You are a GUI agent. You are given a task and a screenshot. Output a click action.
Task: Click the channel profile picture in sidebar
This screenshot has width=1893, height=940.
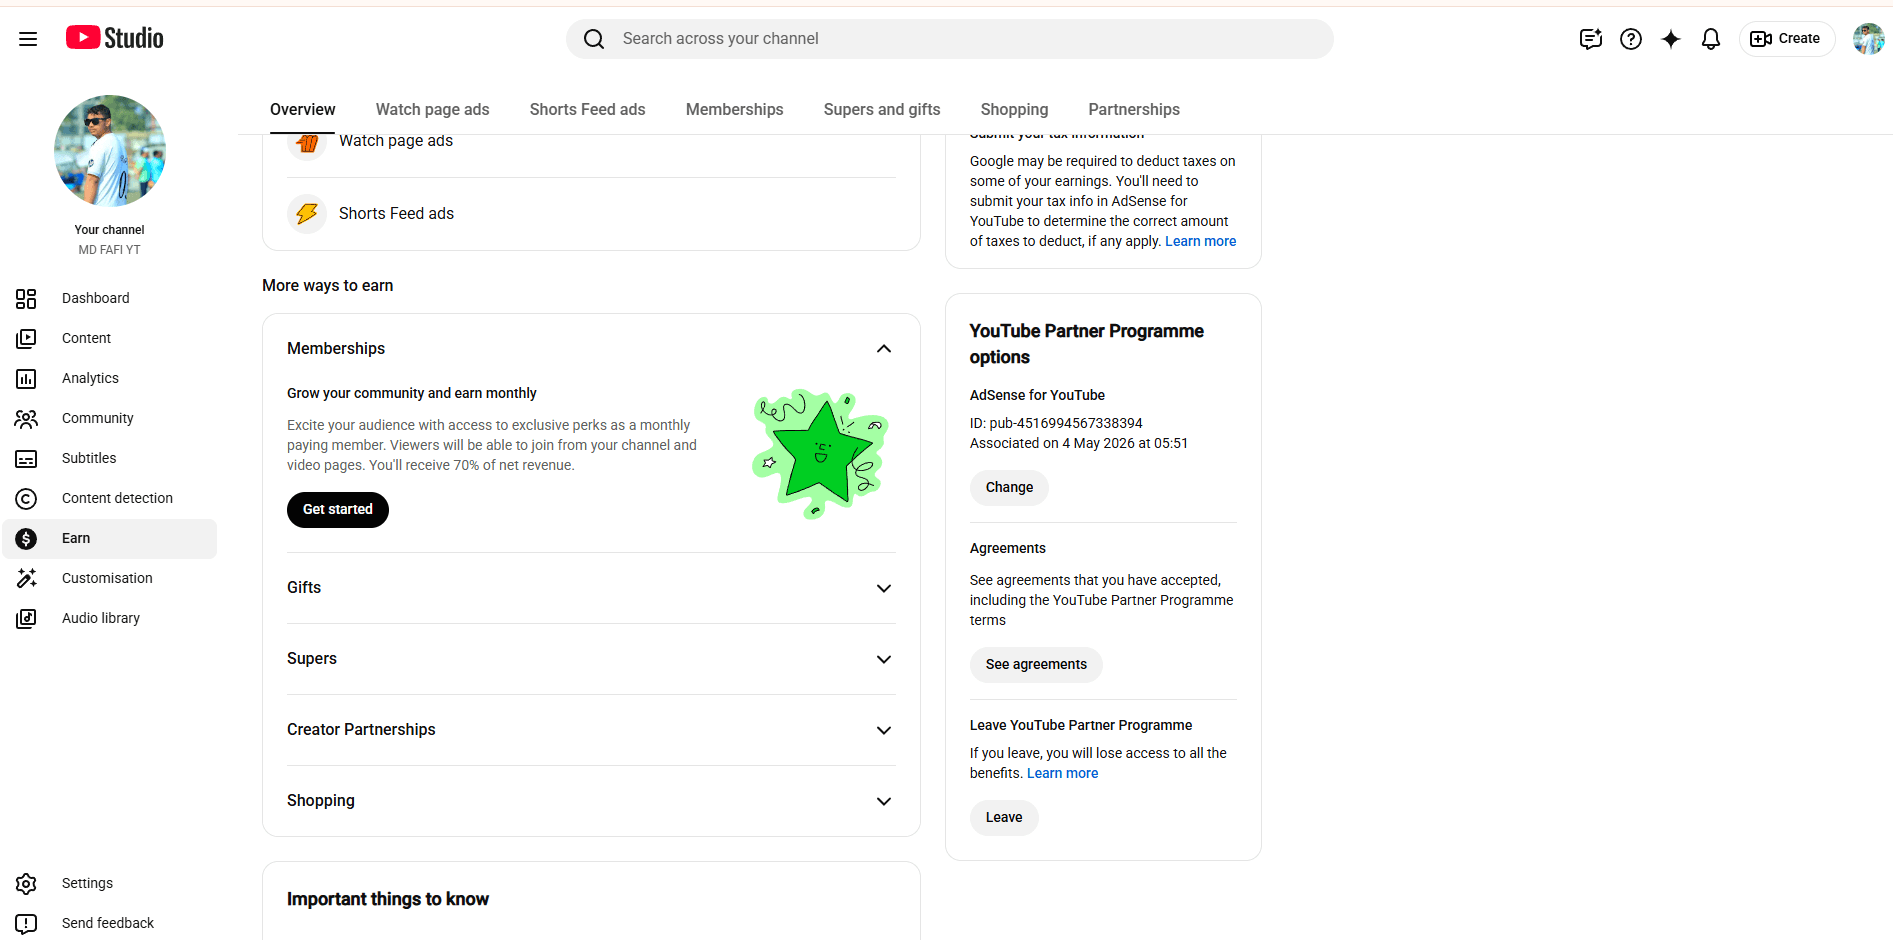click(x=110, y=151)
